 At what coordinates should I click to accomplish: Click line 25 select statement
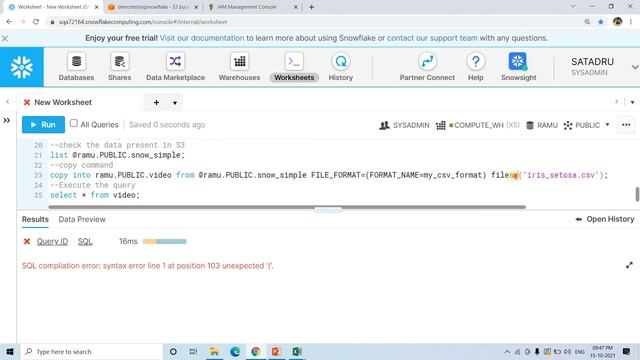click(95, 195)
